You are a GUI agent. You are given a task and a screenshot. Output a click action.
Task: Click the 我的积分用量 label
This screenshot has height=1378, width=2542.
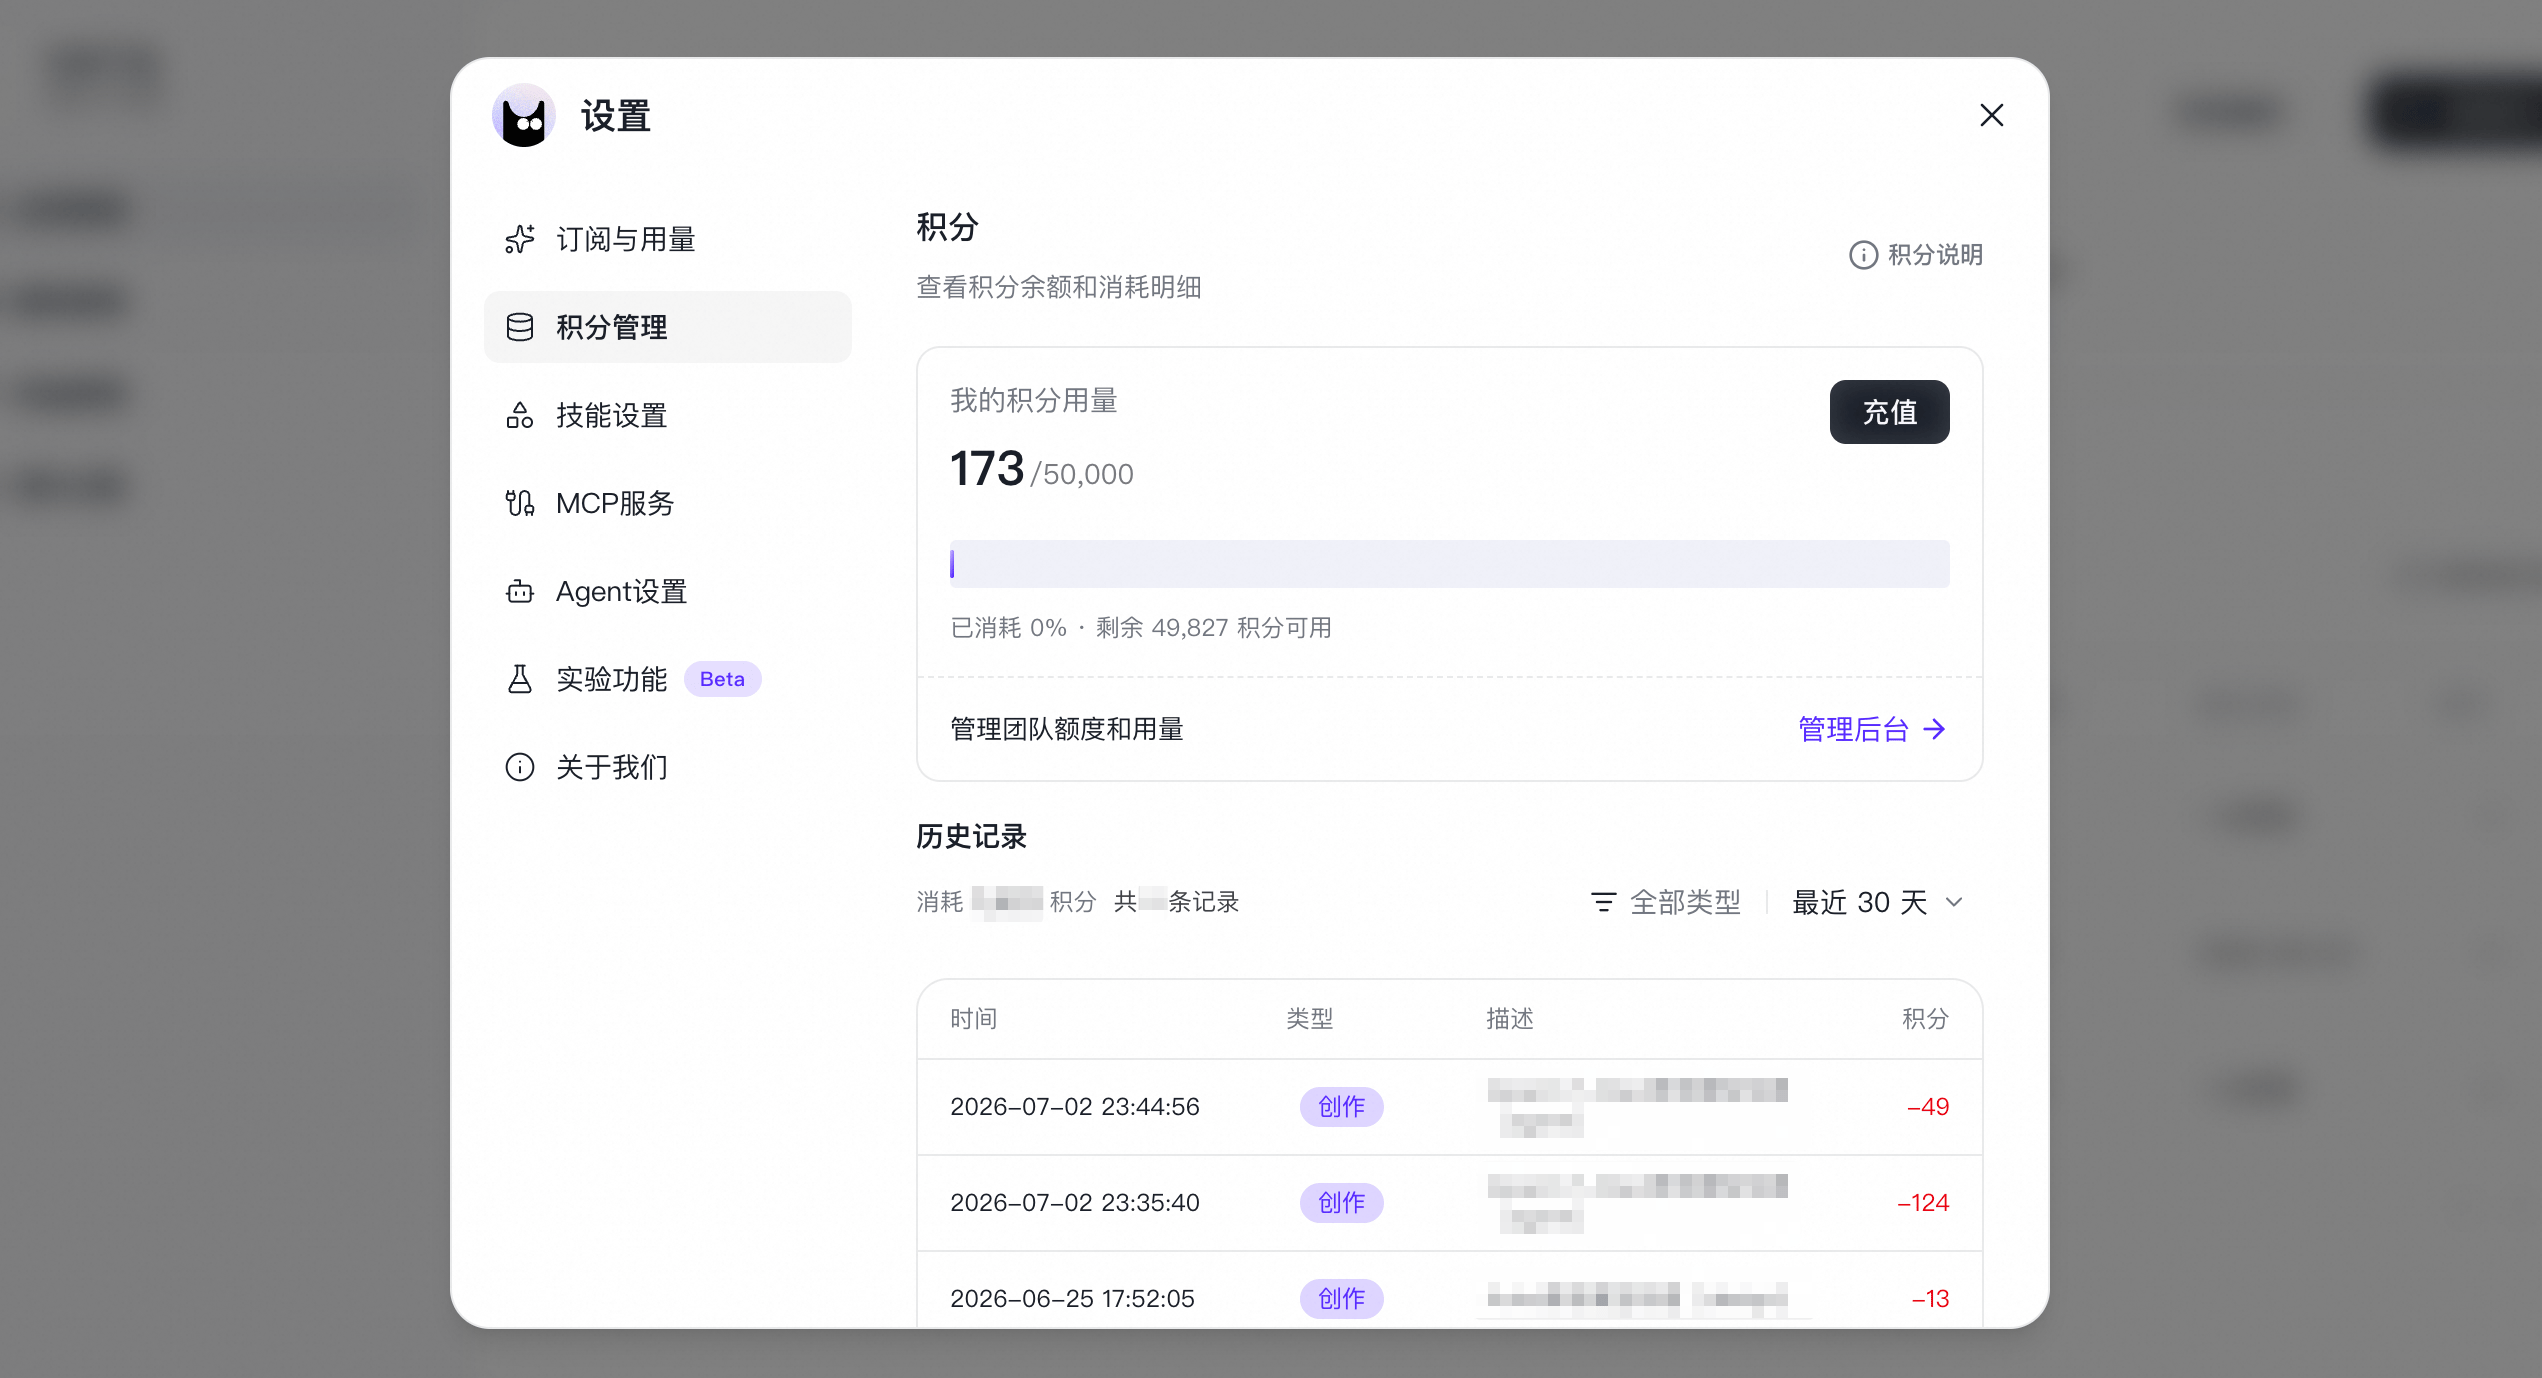[1033, 401]
